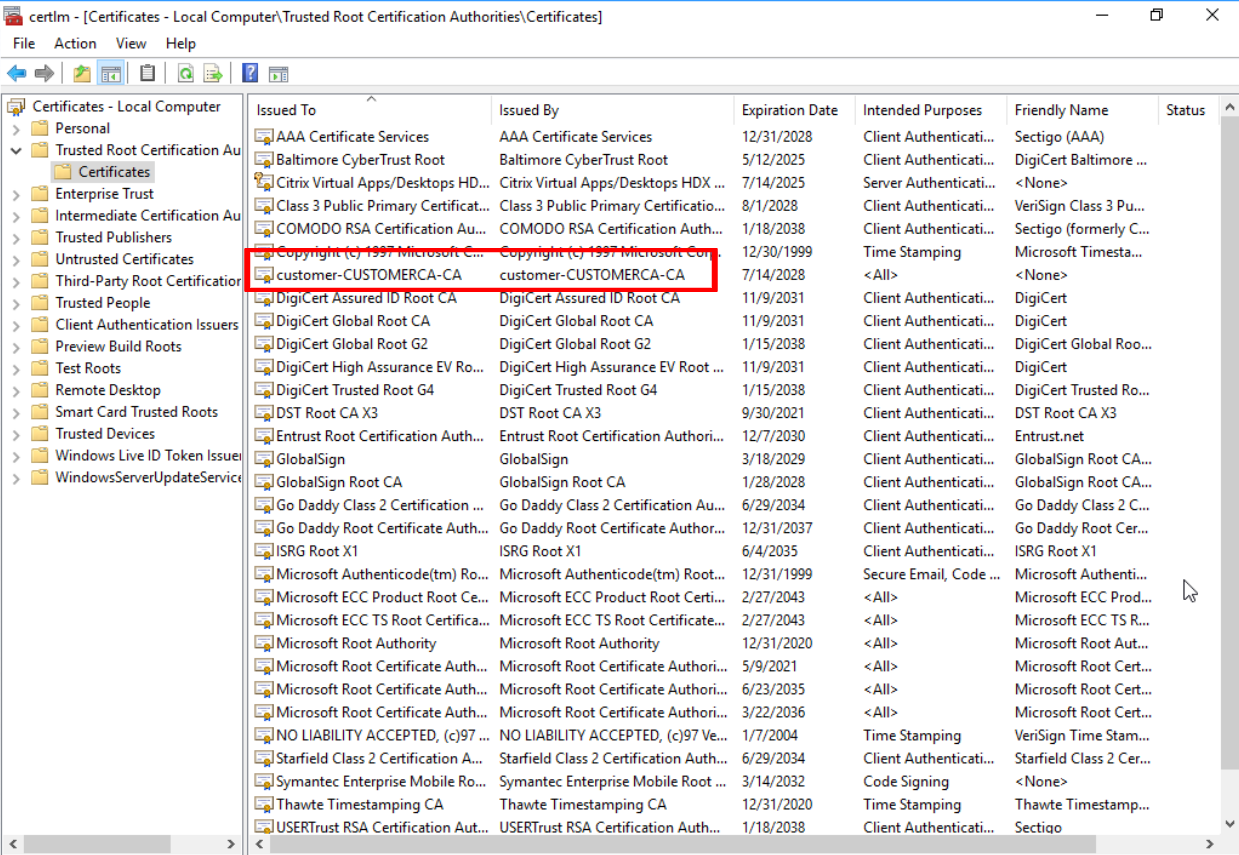Screen dimensions: 1239x855
Task: Click the Up One Level folder icon
Action: 82,73
